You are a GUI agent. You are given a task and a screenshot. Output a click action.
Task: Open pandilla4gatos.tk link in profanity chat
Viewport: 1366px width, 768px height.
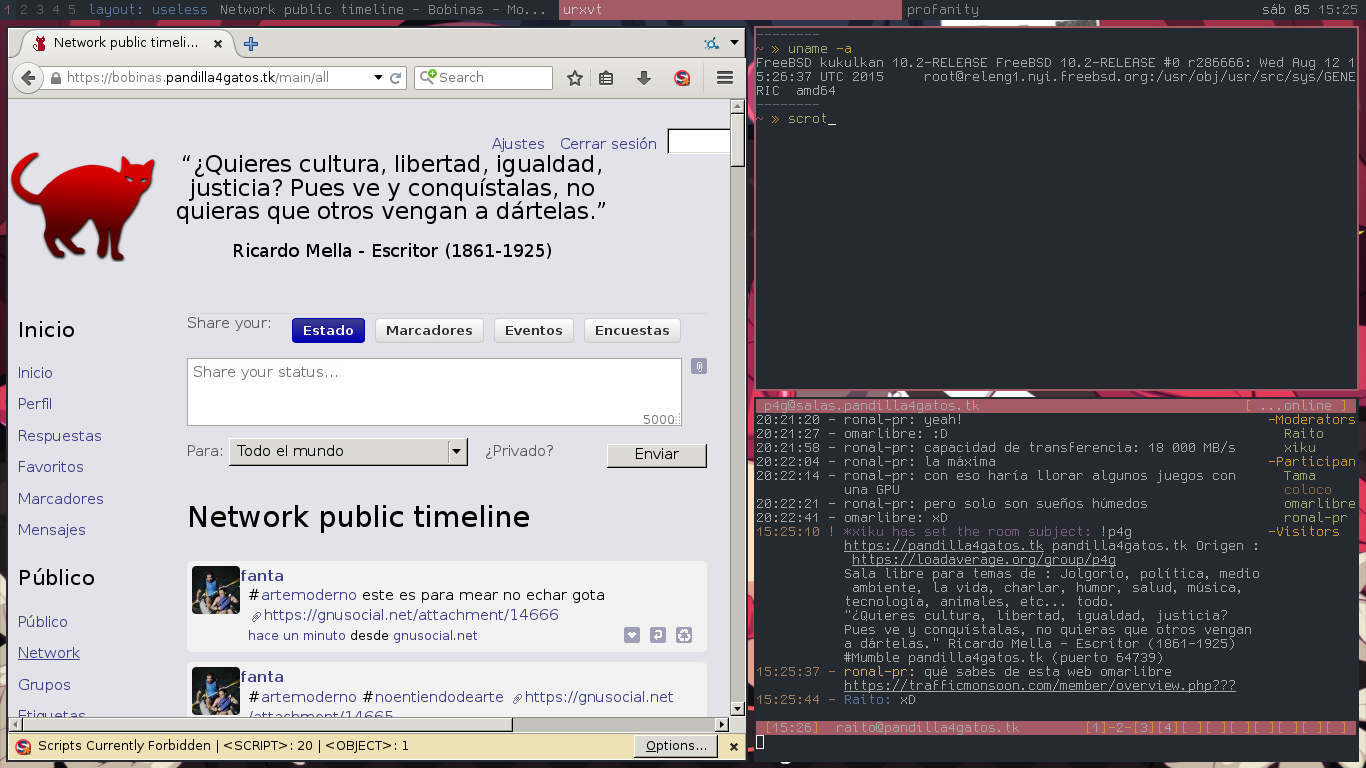943,546
